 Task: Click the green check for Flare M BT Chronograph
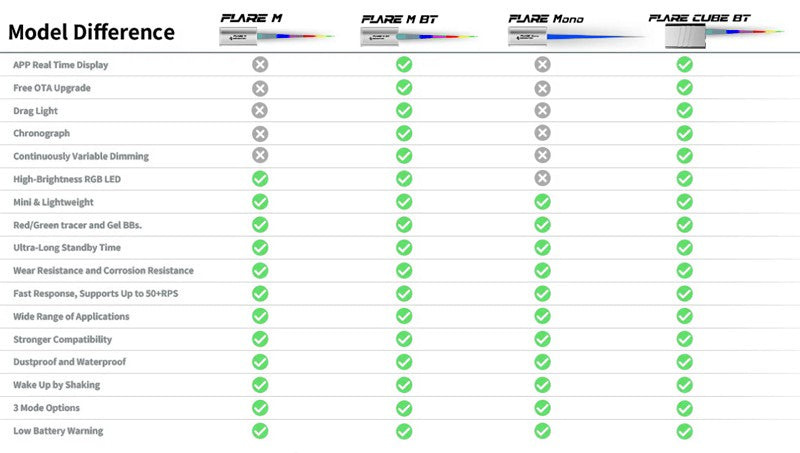(404, 133)
